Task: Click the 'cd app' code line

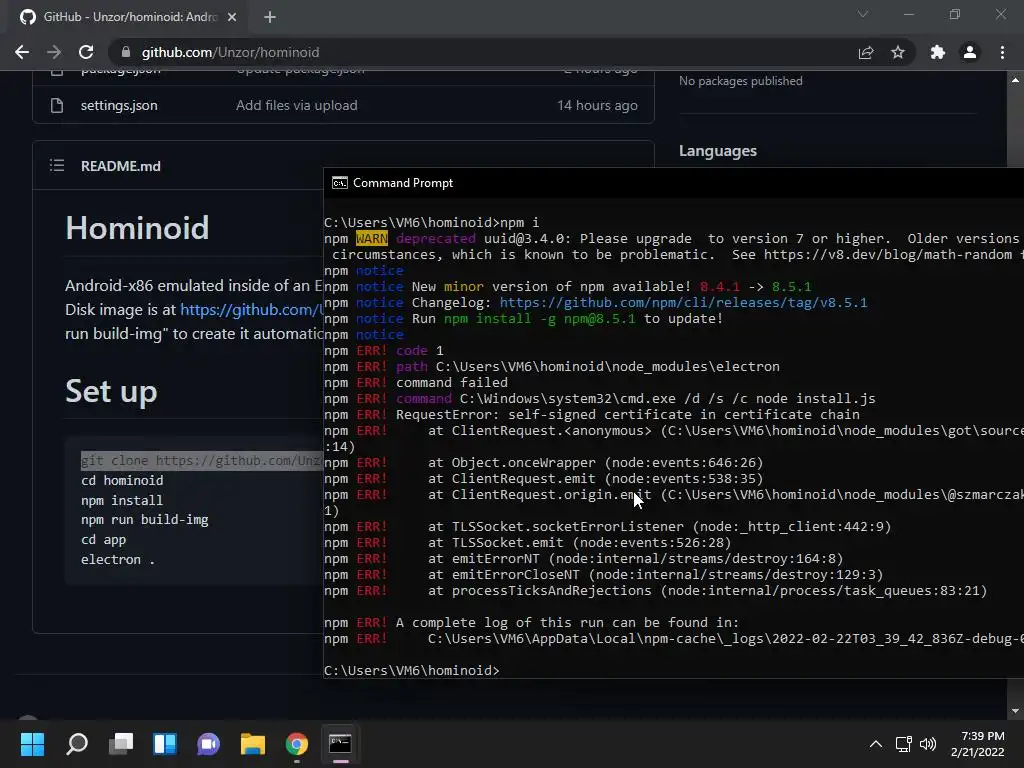Action: coord(103,539)
